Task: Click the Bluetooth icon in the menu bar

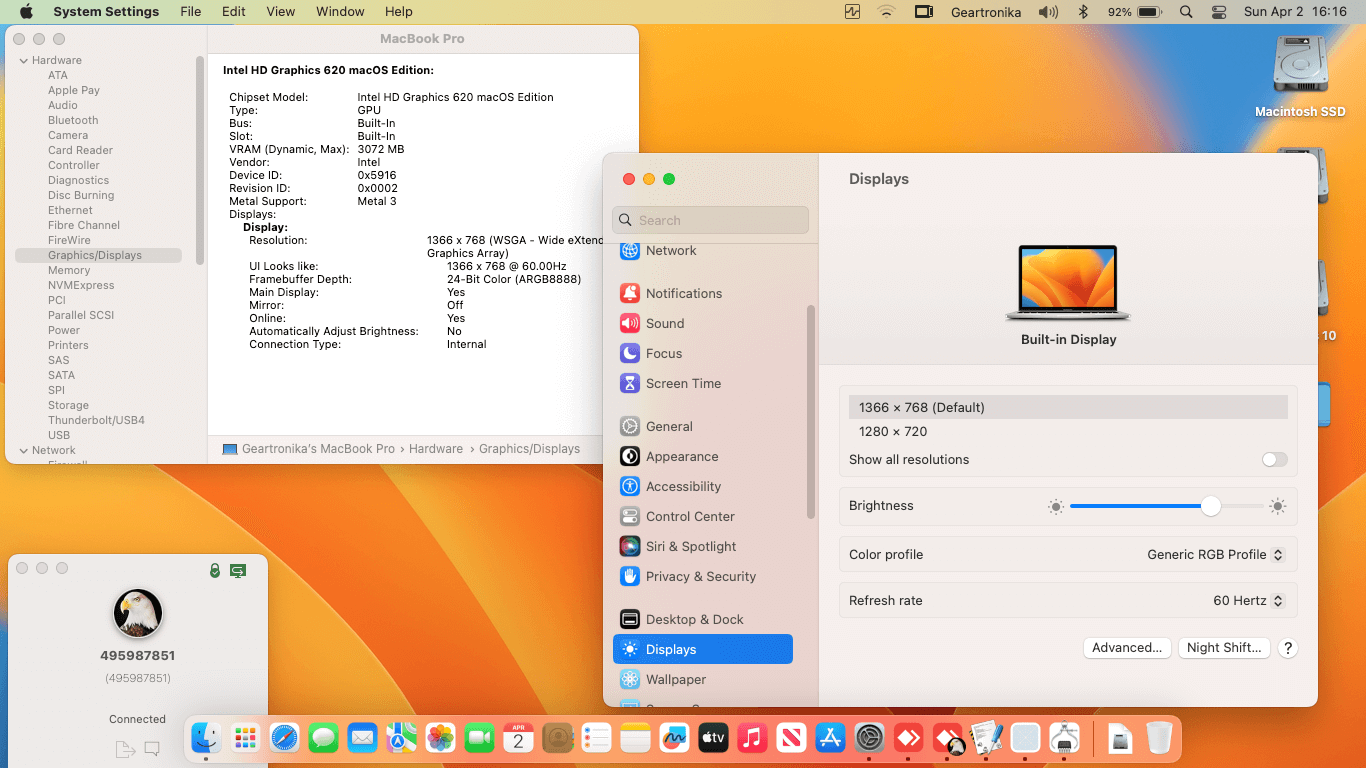Action: pos(1082,12)
